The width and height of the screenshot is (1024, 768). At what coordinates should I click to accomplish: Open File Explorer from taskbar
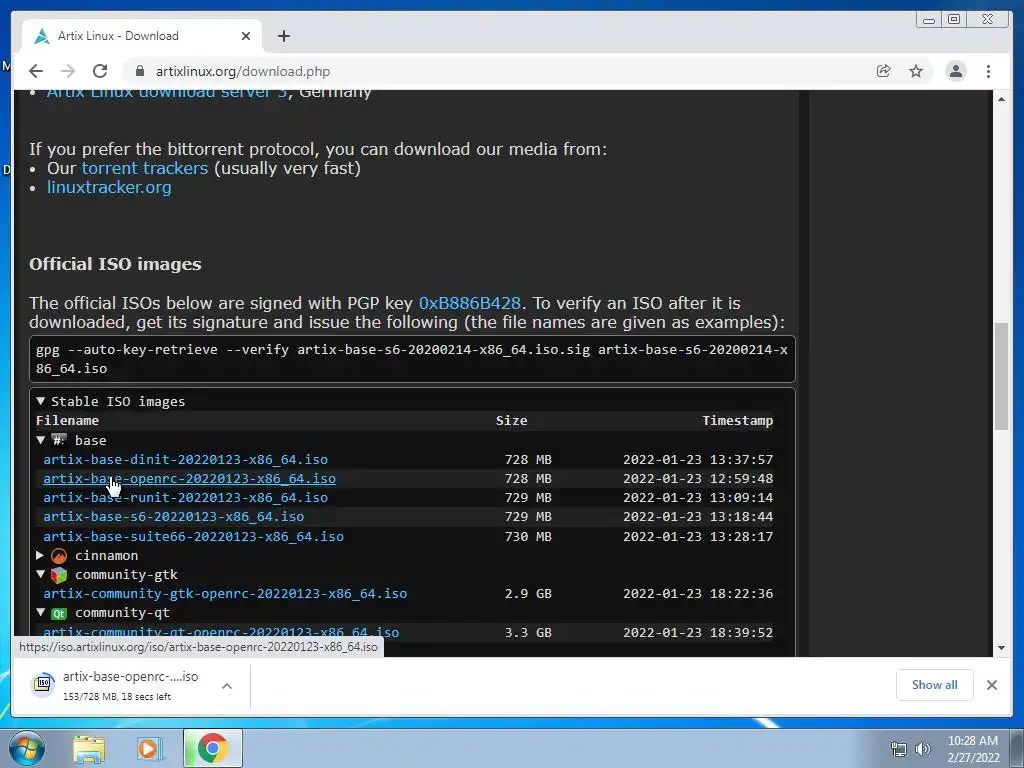[89, 748]
